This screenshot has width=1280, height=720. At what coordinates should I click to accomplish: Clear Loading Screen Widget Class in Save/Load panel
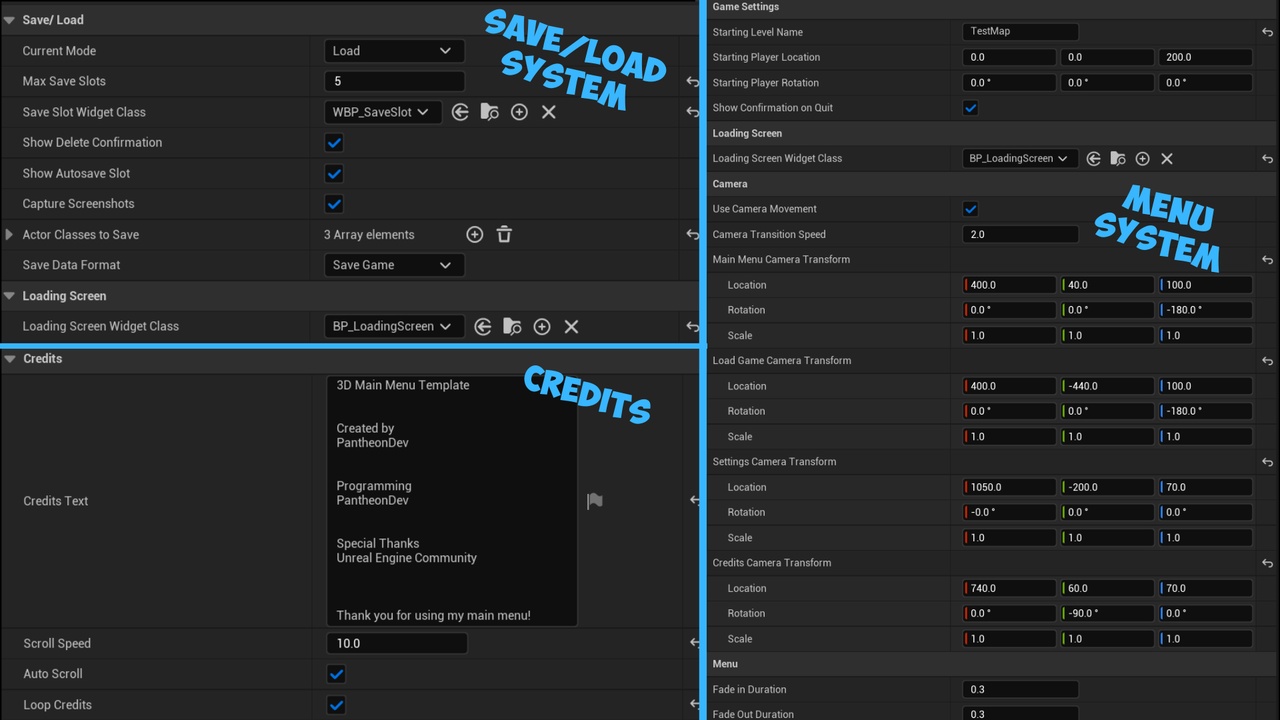coord(571,326)
